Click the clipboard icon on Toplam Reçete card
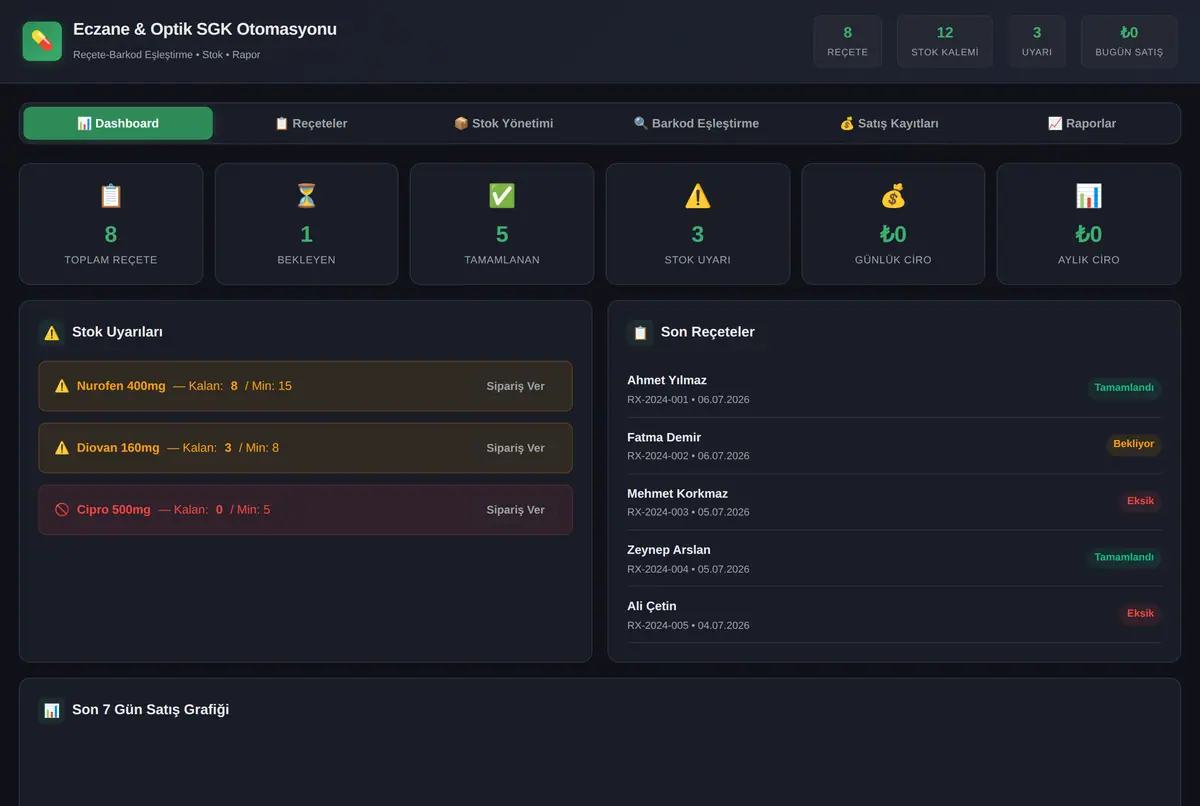Screen dimensions: 1200x806 tap(111, 196)
